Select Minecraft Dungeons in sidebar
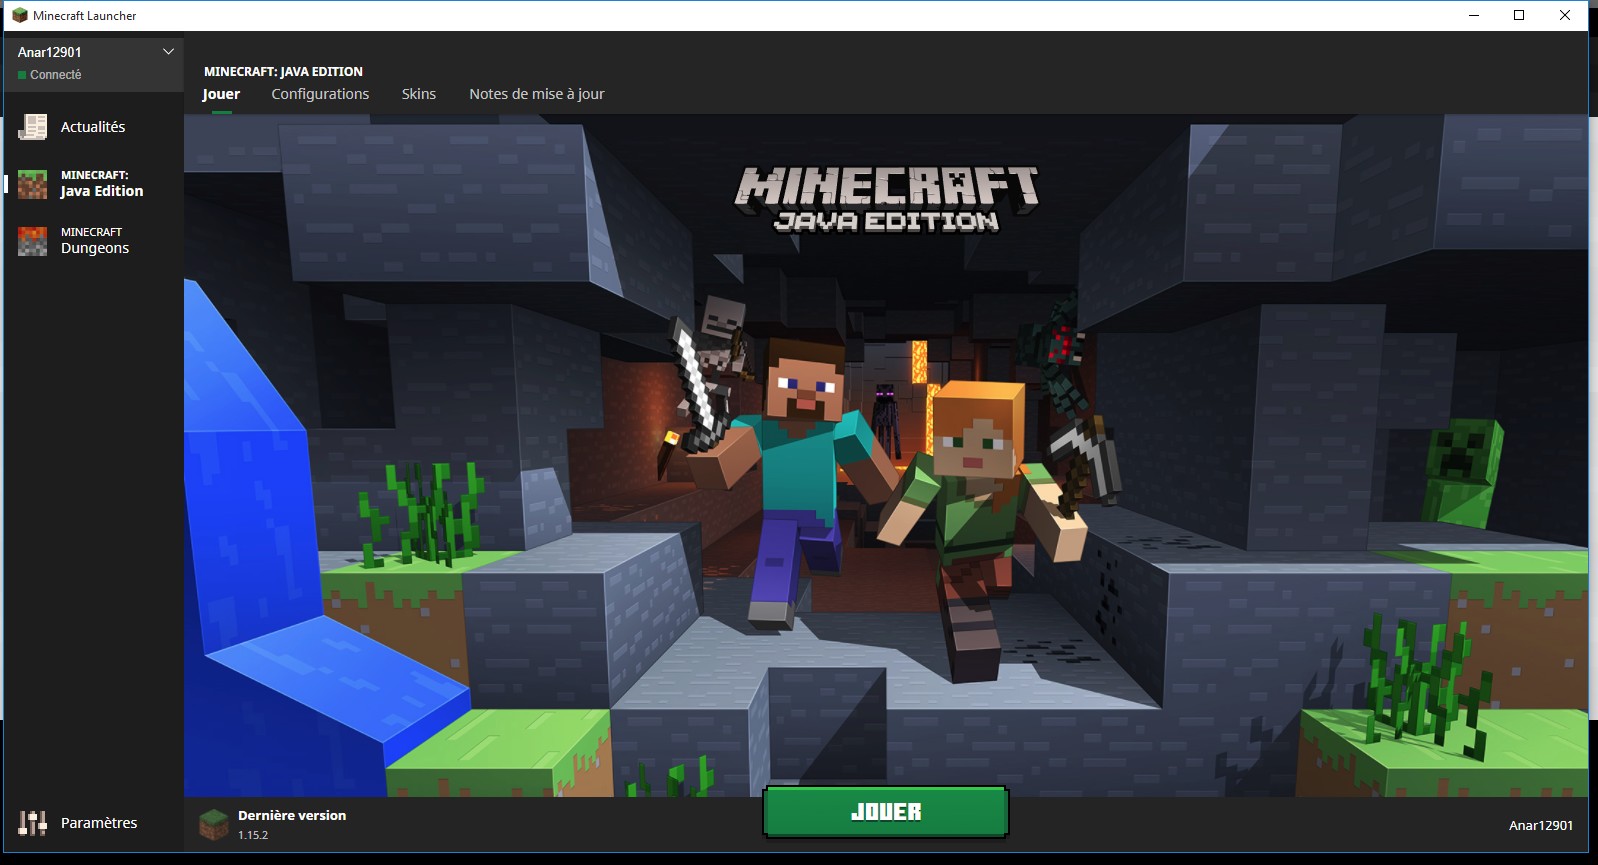The width and height of the screenshot is (1598, 865). (x=94, y=241)
